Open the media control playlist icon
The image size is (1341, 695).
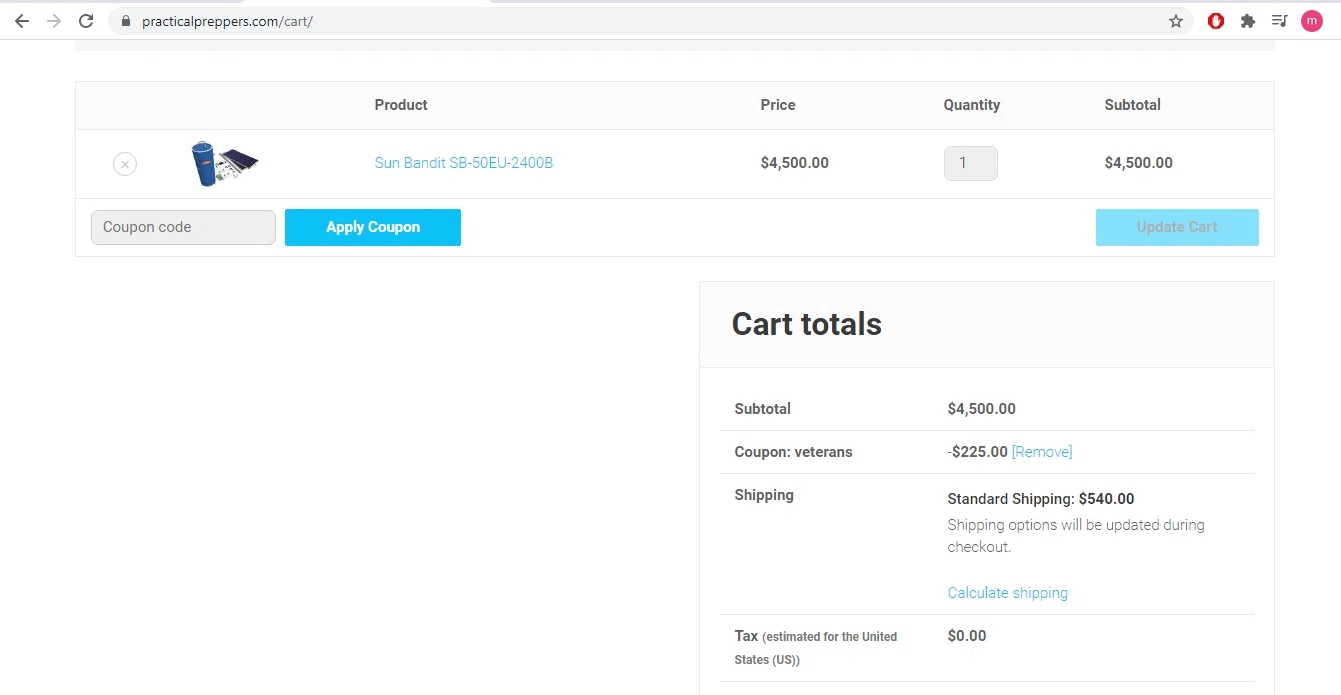(1279, 21)
